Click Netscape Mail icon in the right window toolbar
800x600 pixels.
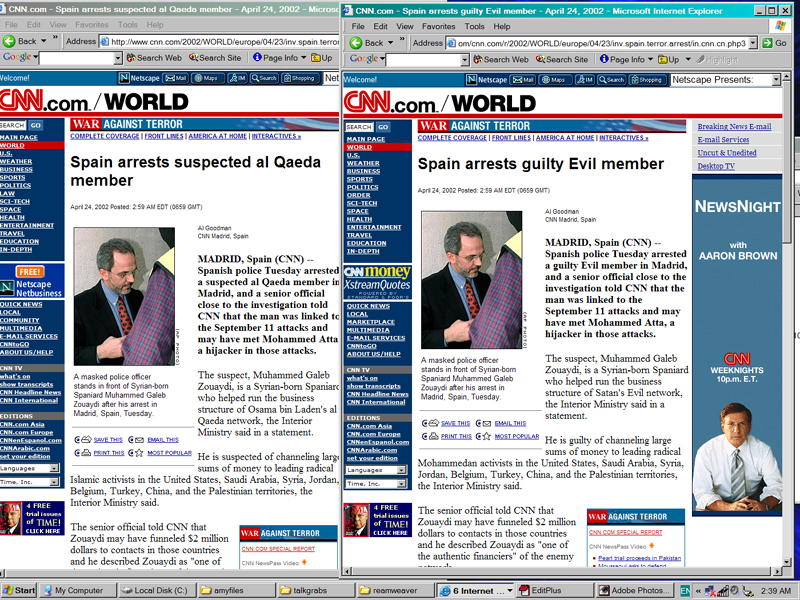pos(523,80)
